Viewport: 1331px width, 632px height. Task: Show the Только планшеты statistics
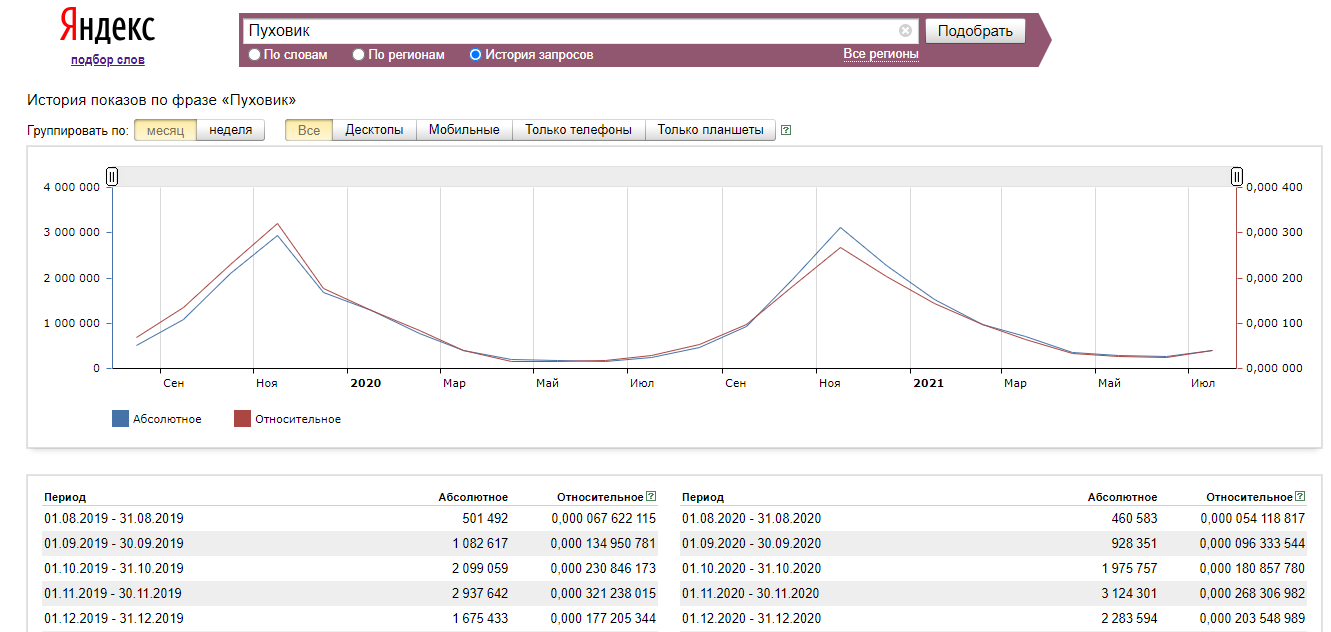point(710,130)
